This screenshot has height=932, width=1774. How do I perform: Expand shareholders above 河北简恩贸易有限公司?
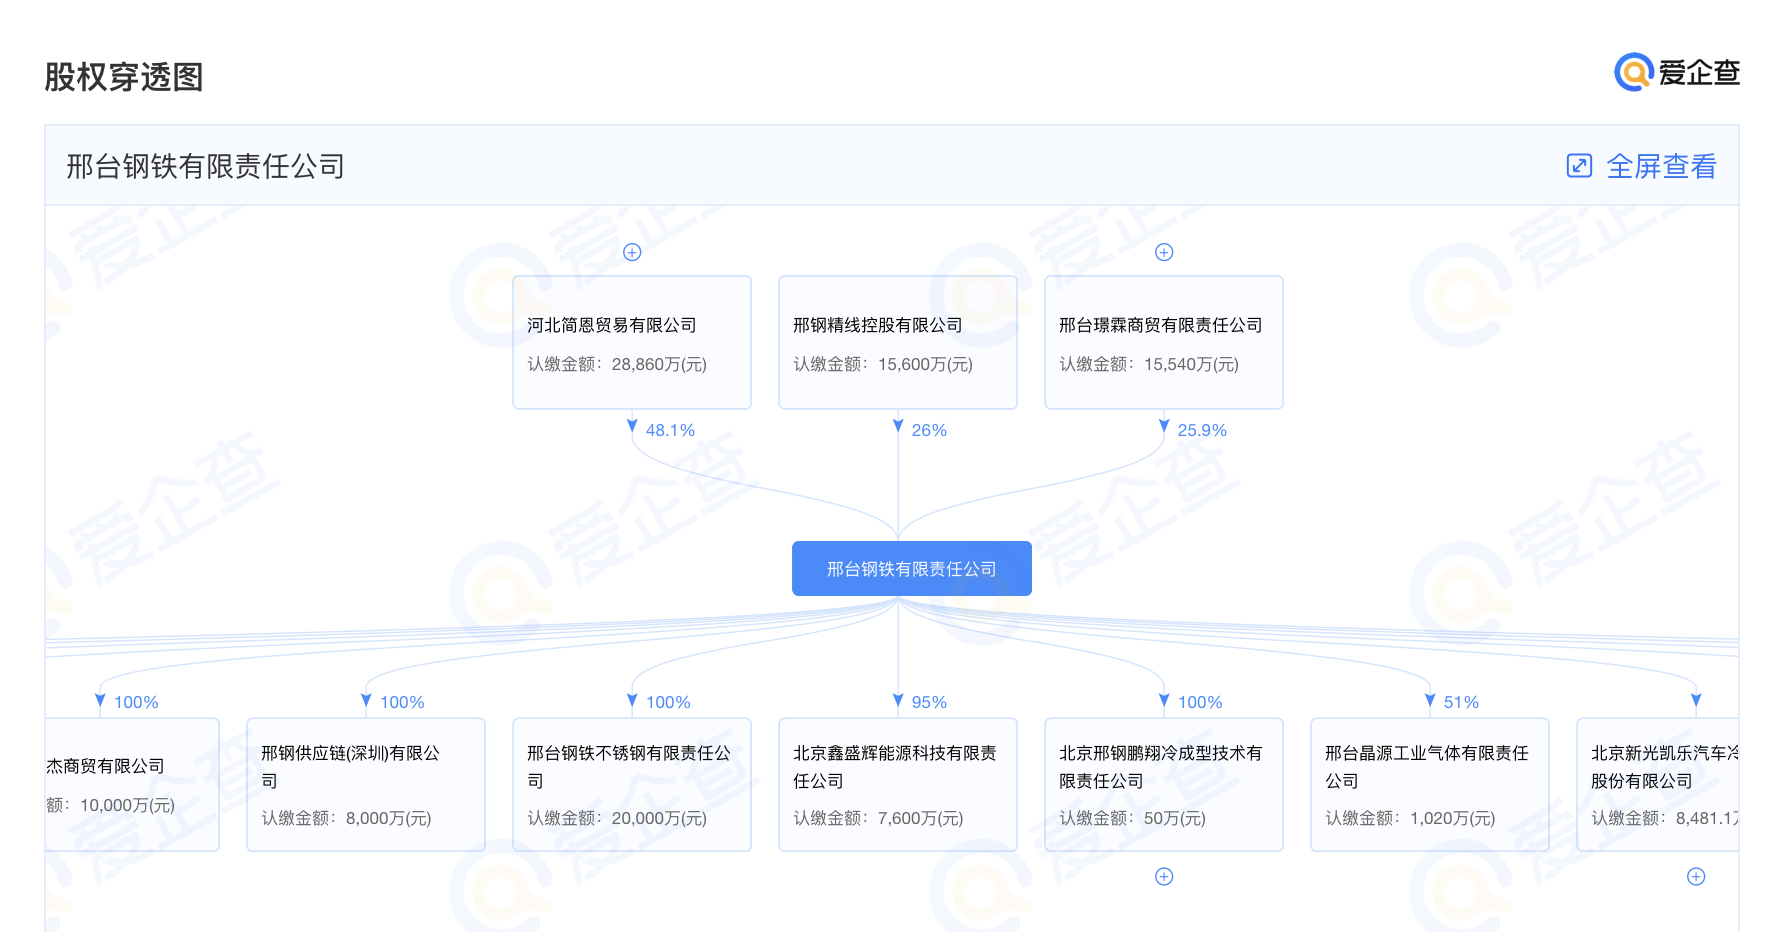(632, 252)
